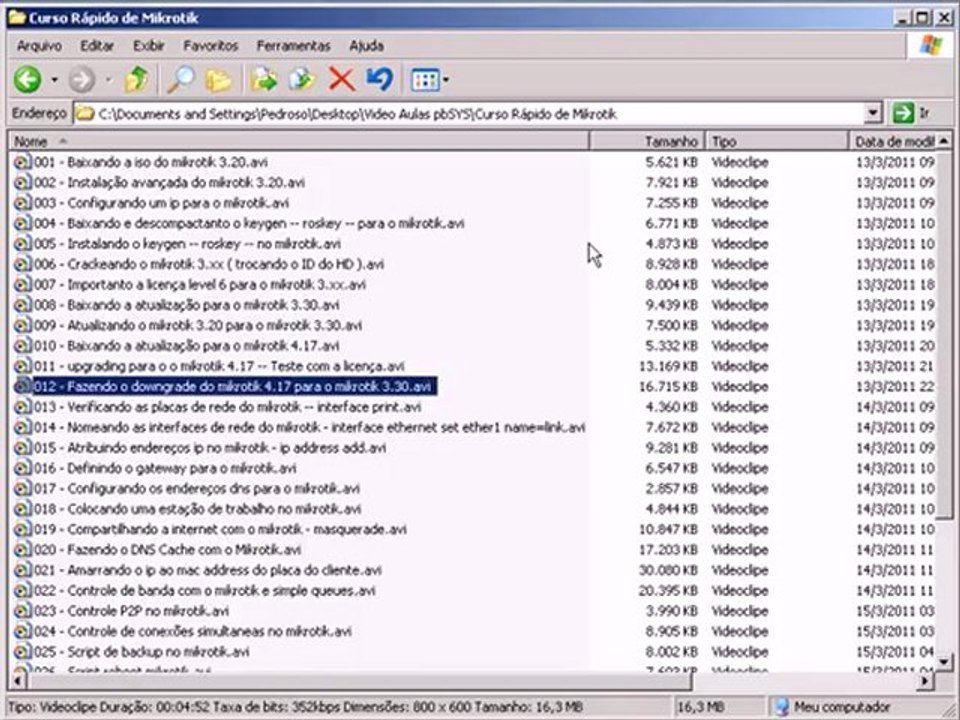
Task: Open the Ferramentas menu
Action: 293,46
